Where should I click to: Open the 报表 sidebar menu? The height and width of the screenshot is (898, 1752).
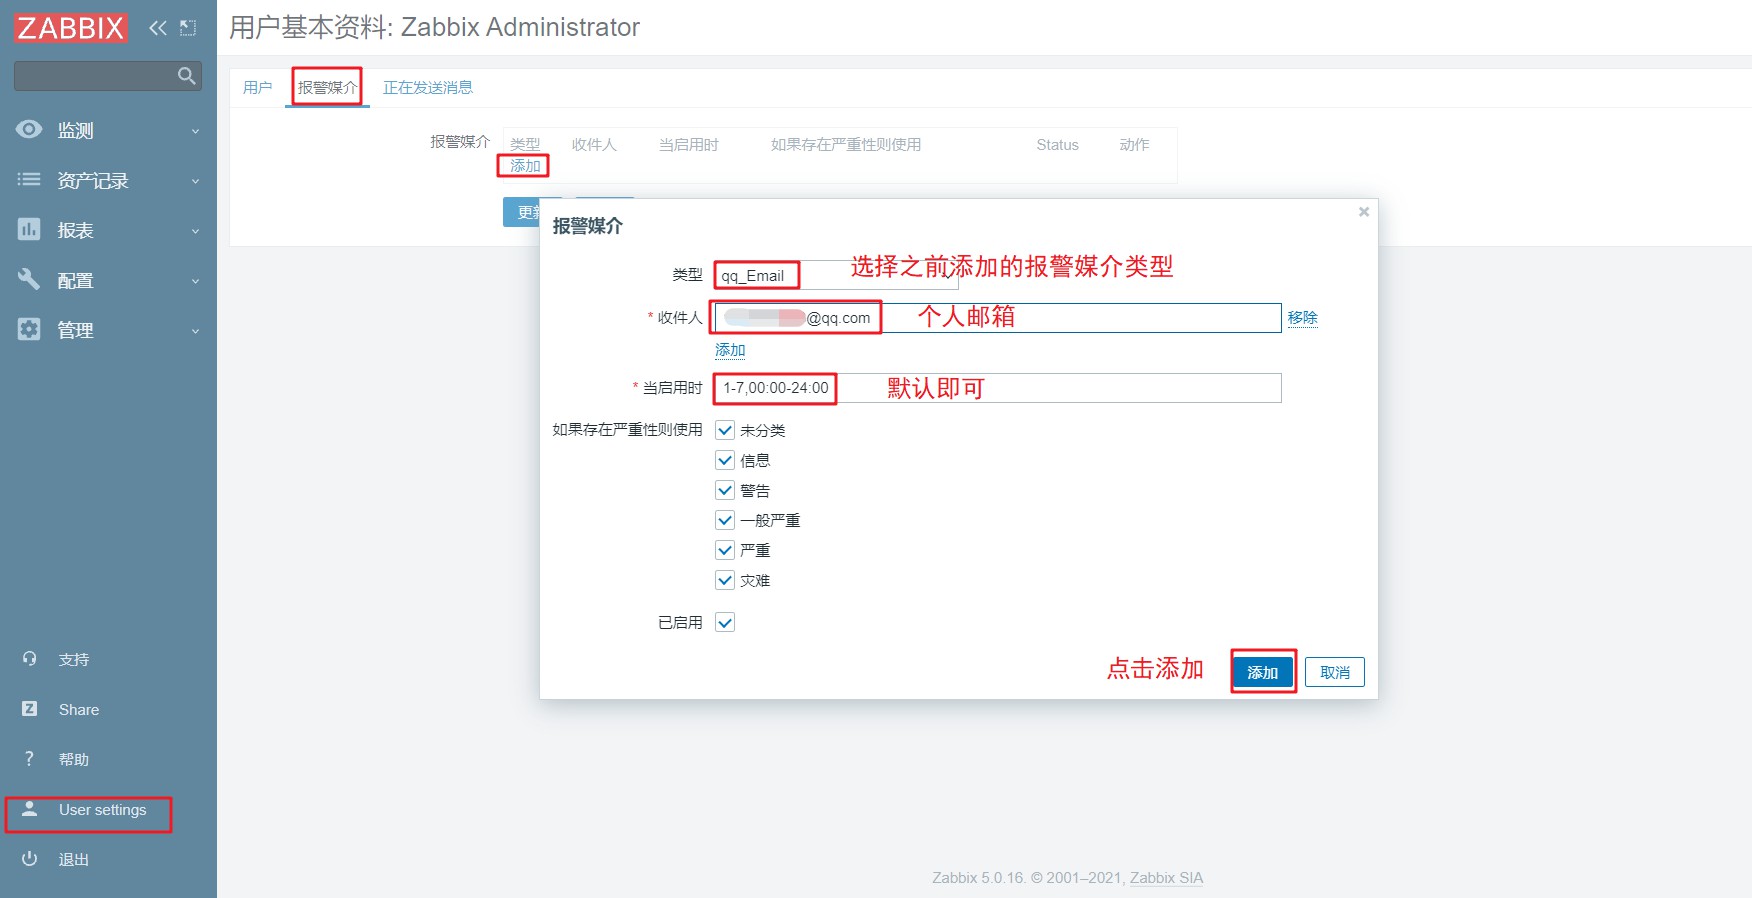[108, 230]
